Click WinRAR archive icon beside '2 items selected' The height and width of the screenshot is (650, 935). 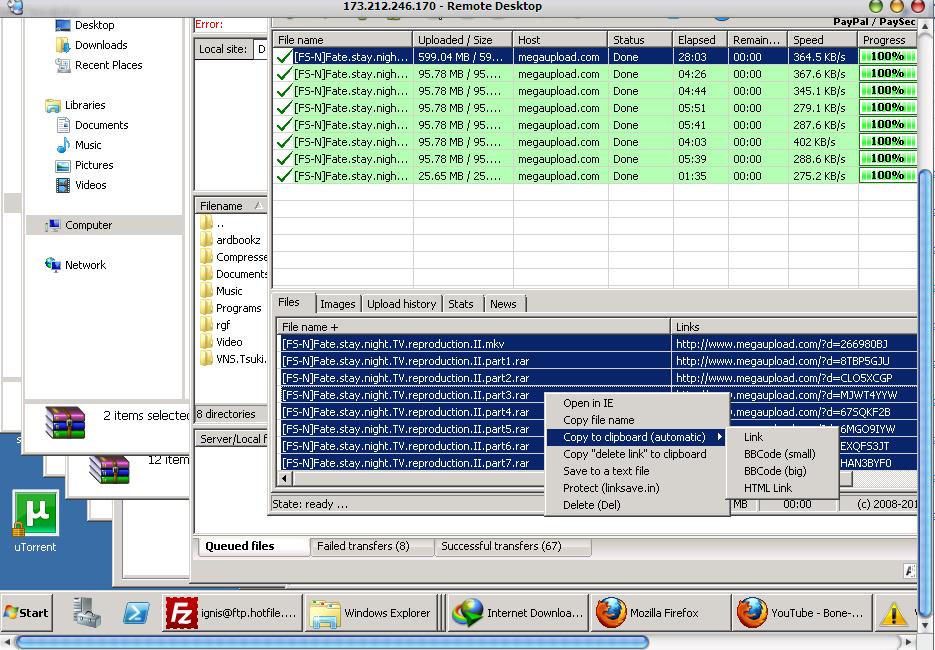click(65, 422)
